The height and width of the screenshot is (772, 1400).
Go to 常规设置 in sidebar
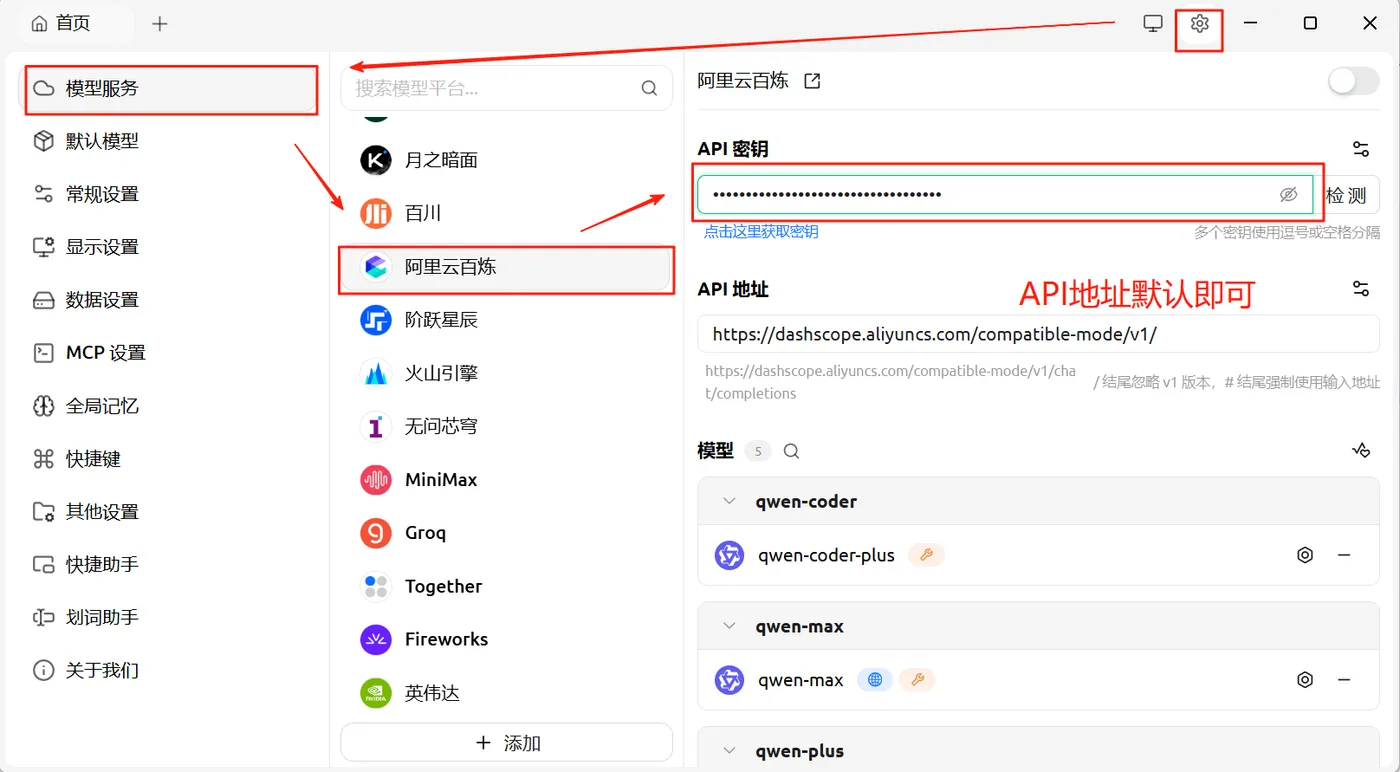[171, 195]
